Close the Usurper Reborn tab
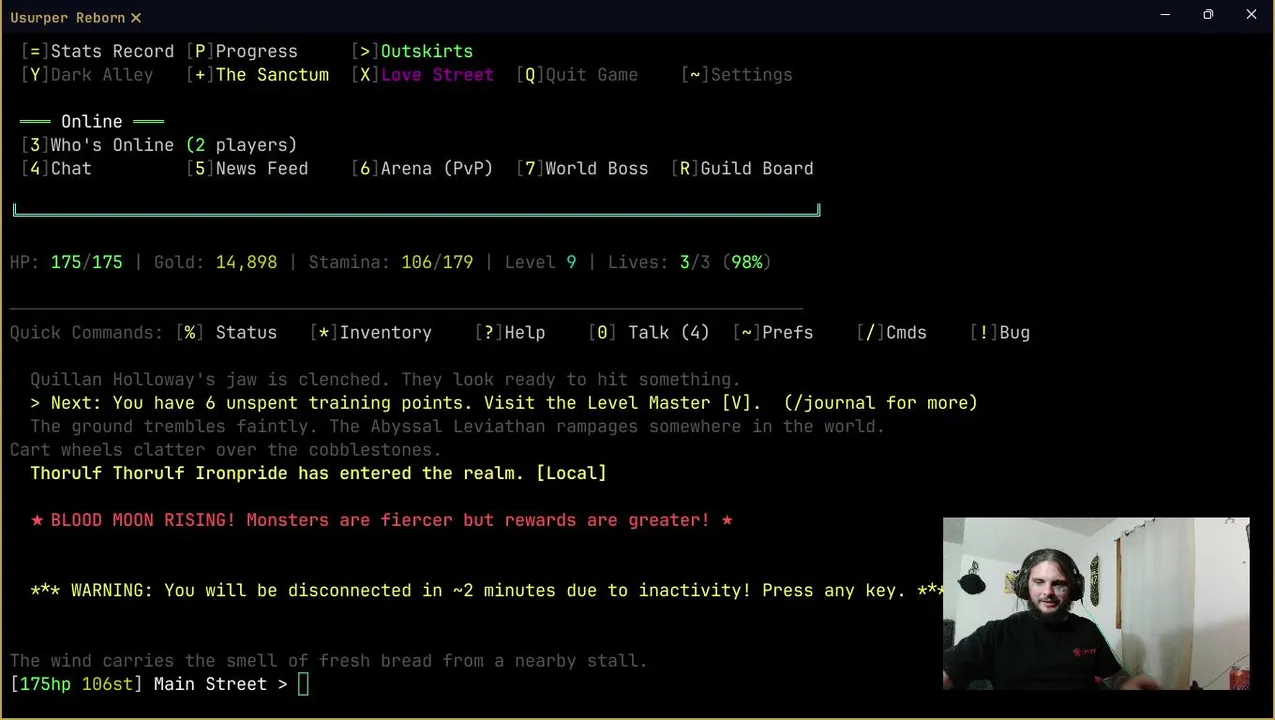This screenshot has height=720, width=1275. (136, 18)
